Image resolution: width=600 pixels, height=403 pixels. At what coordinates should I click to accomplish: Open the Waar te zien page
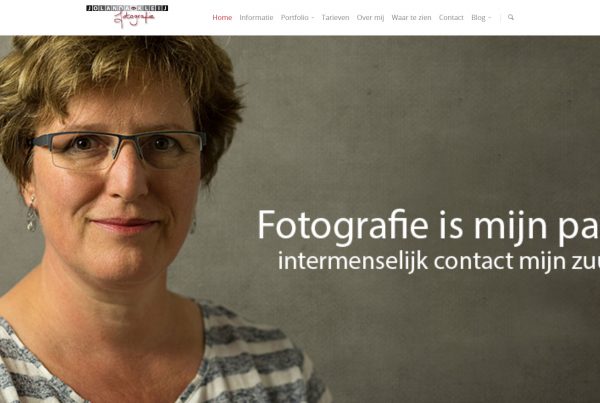click(411, 18)
